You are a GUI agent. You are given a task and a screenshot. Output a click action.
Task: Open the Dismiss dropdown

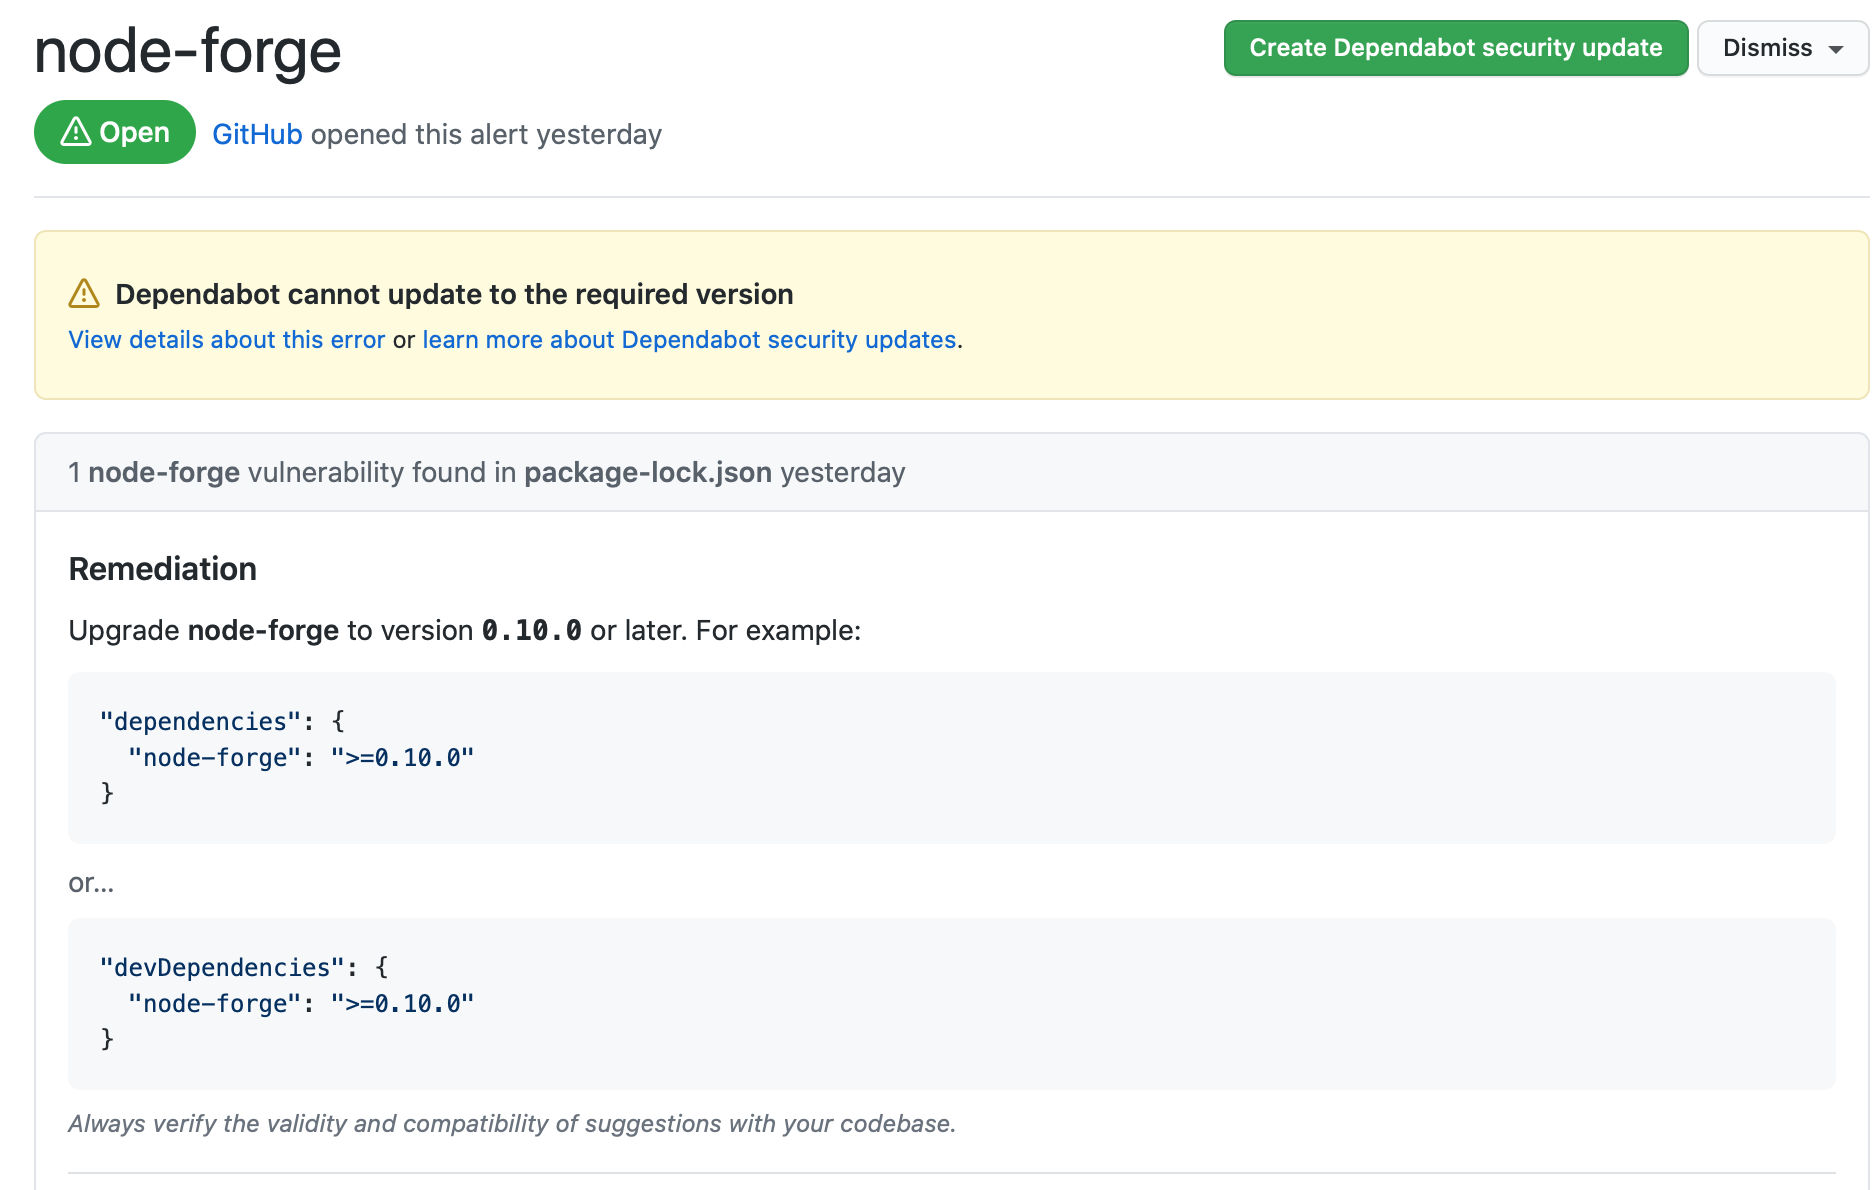tap(1782, 48)
